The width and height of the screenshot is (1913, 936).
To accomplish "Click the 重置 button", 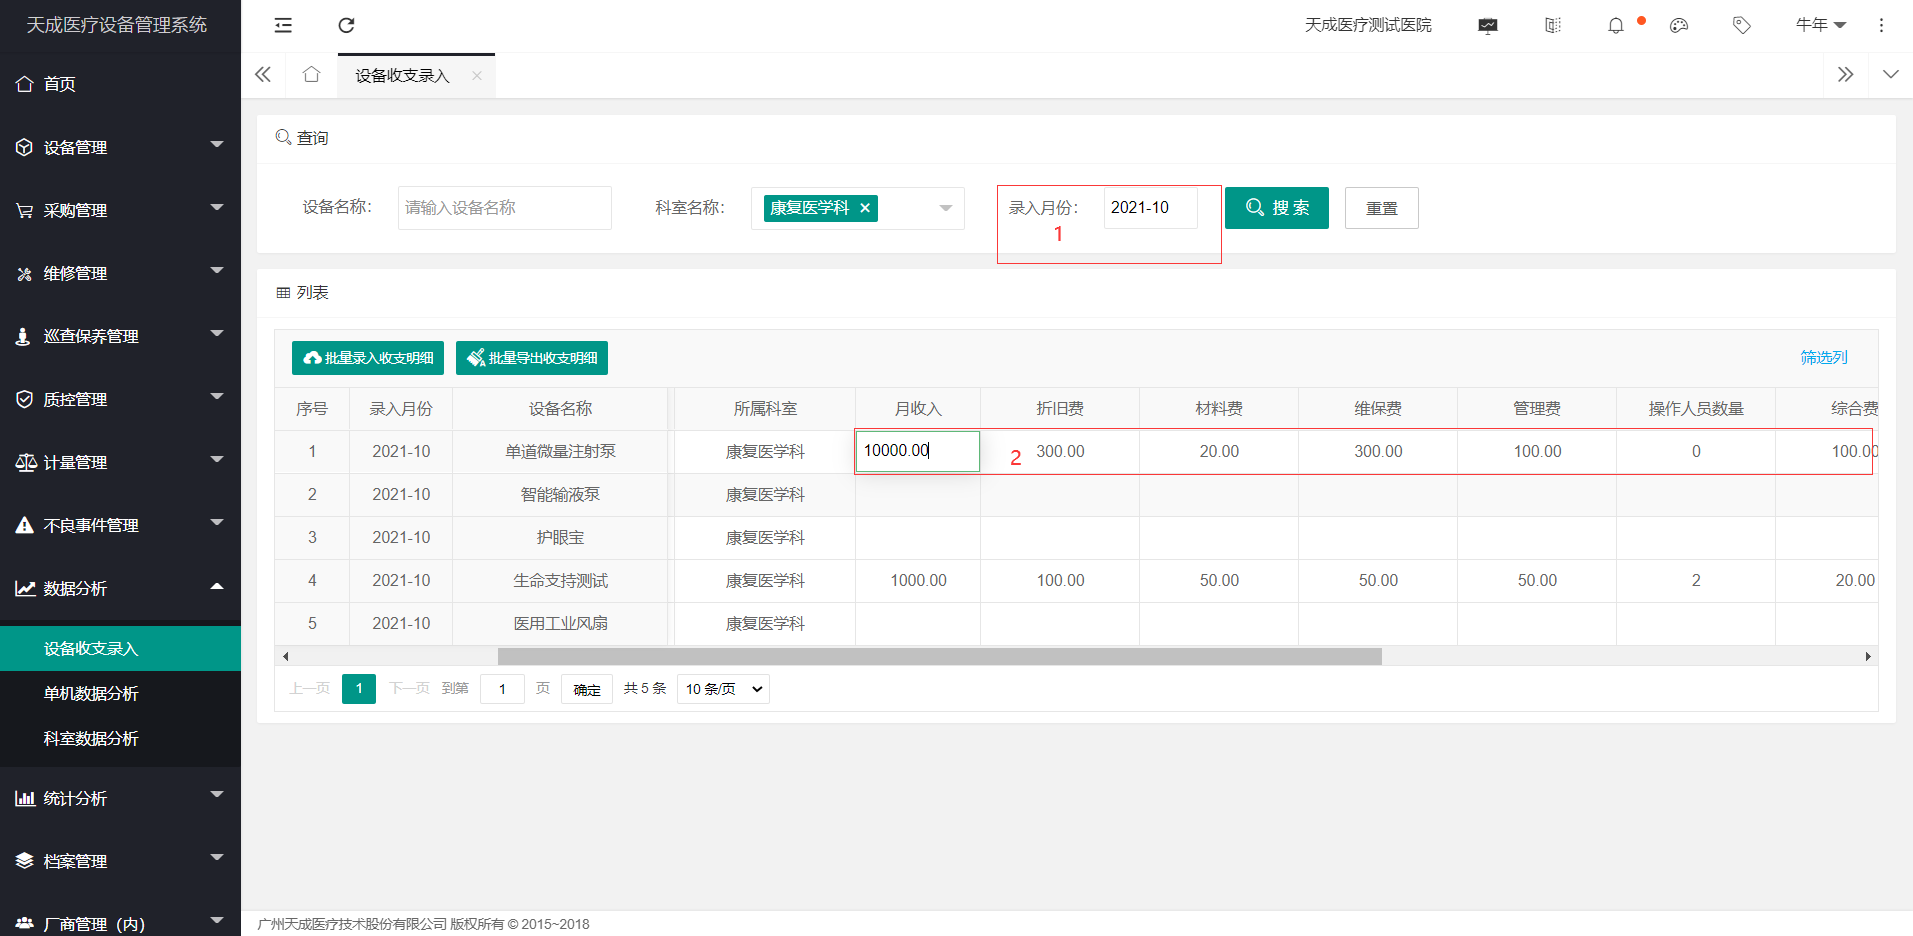I will click(1381, 208).
